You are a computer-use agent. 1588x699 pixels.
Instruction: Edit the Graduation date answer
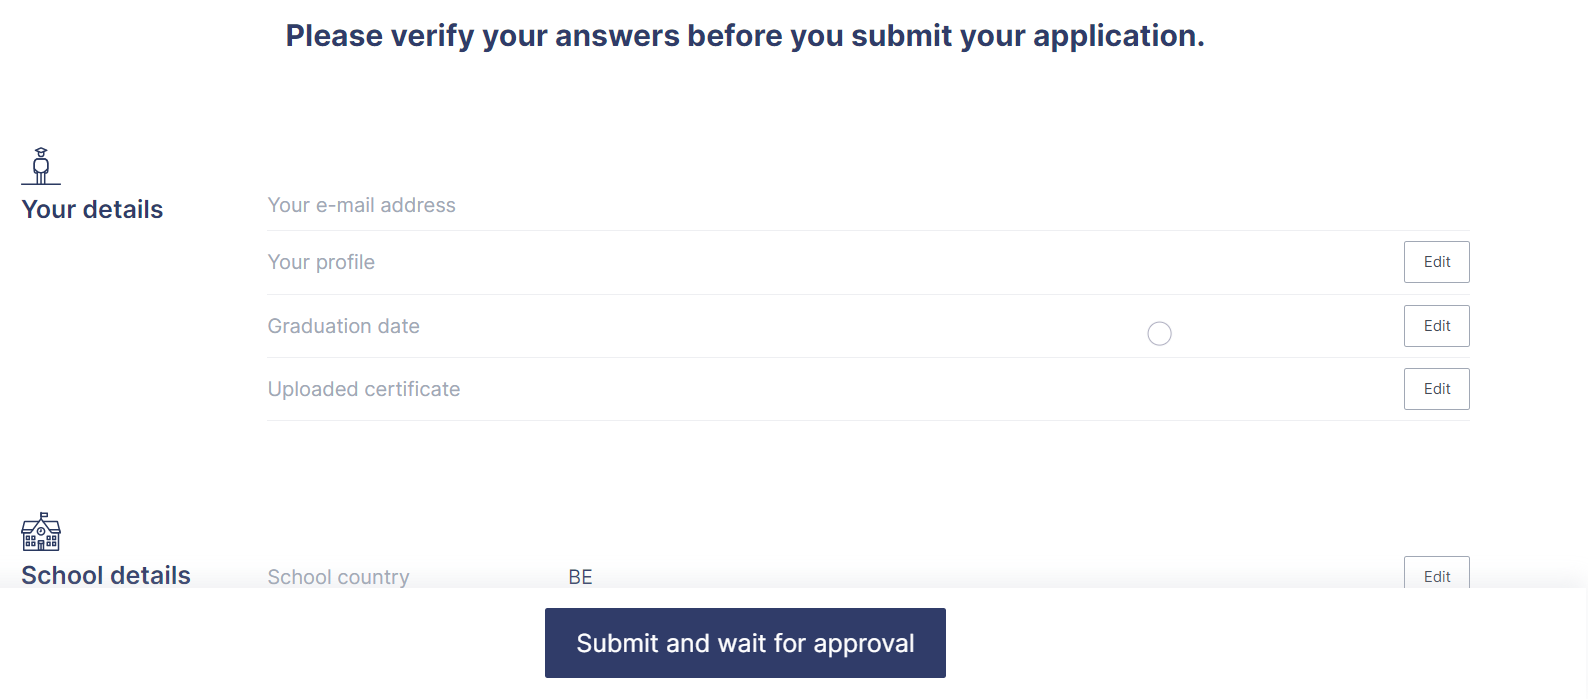1436,326
